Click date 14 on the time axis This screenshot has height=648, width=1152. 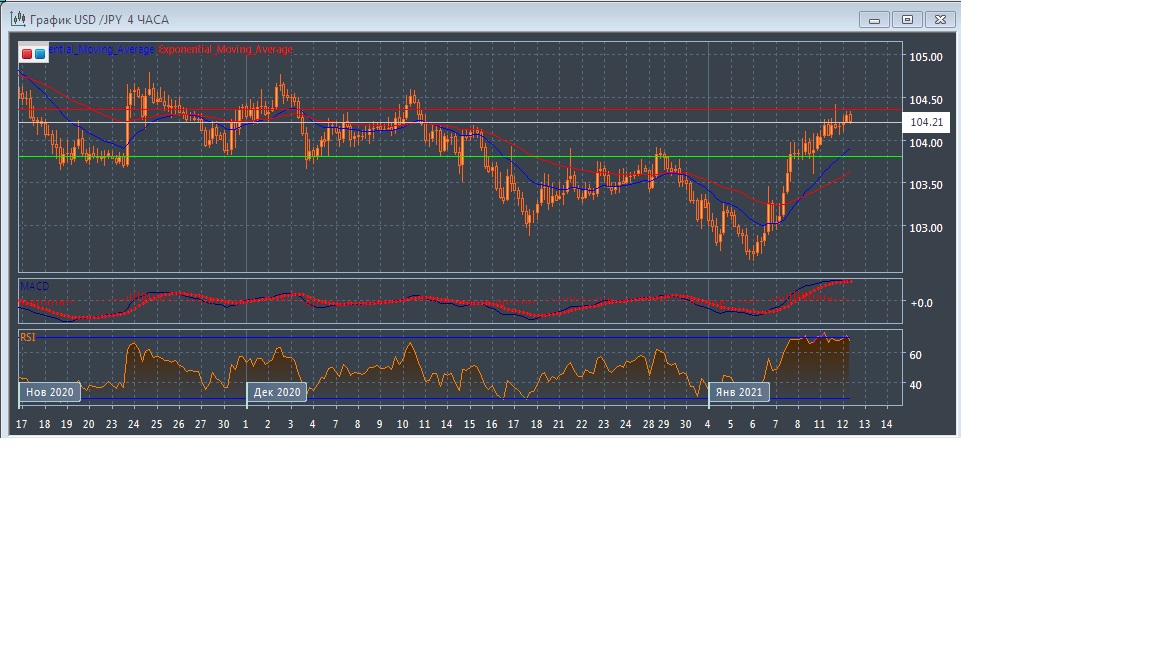coord(885,424)
